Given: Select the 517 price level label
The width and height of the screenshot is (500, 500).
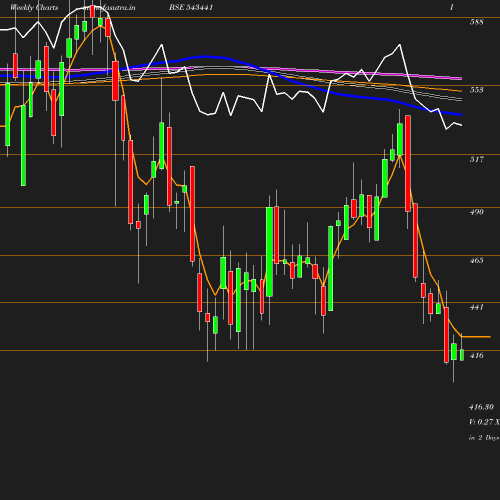Looking at the screenshot, I should 476,159.
